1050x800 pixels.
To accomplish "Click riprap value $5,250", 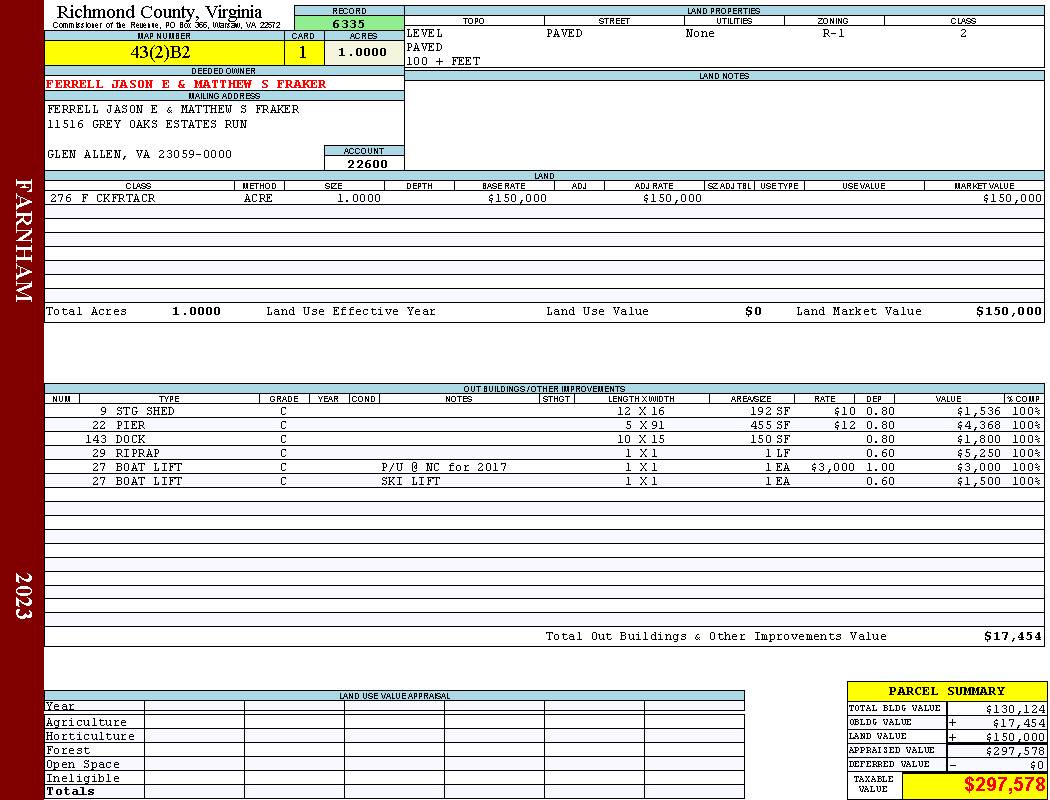I will (978, 453).
